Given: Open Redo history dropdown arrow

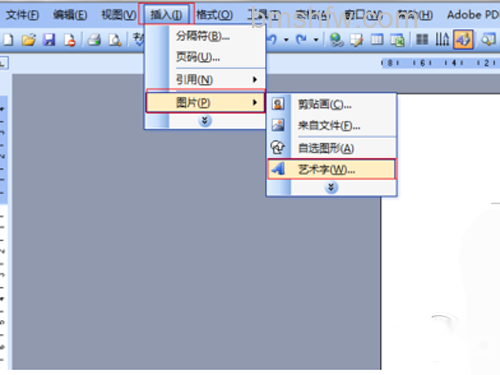Looking at the screenshot, I should point(316,40).
